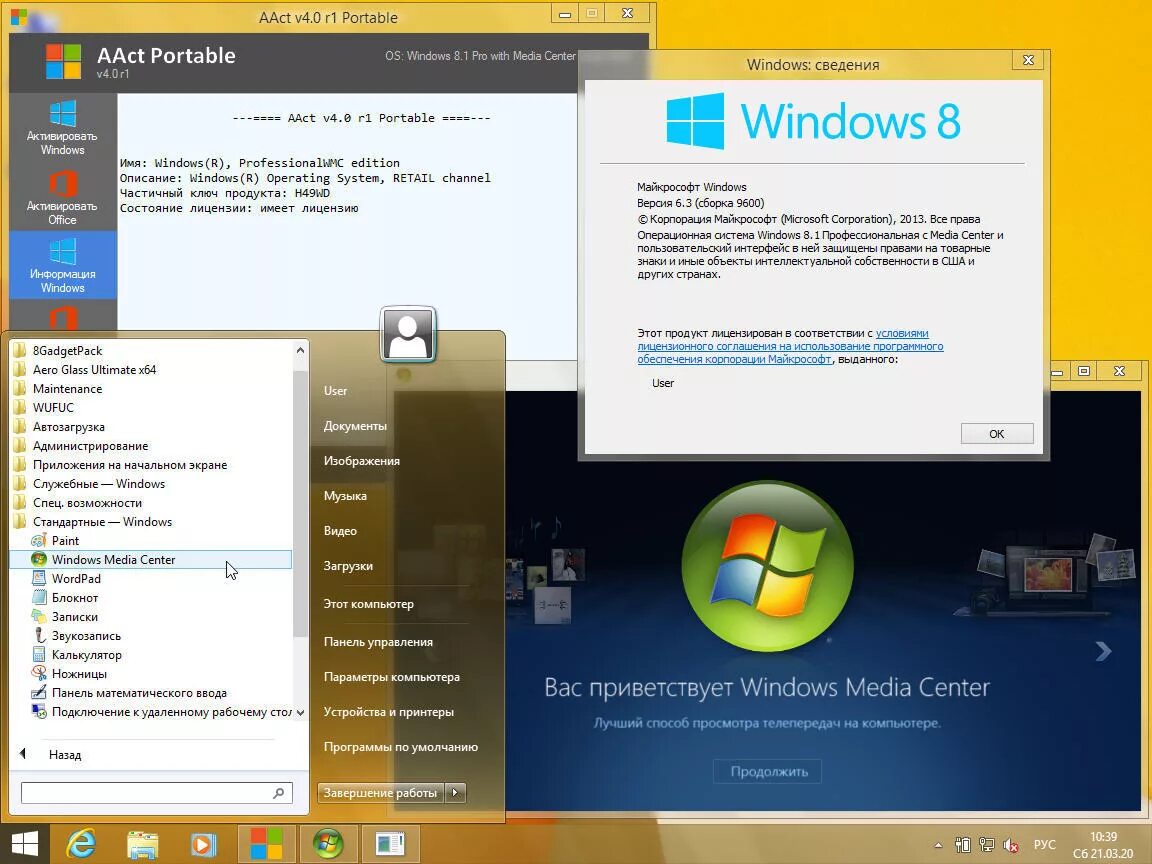Maximize the Windows Media Center window
Viewport: 1152px width, 864px height.
click(1084, 371)
